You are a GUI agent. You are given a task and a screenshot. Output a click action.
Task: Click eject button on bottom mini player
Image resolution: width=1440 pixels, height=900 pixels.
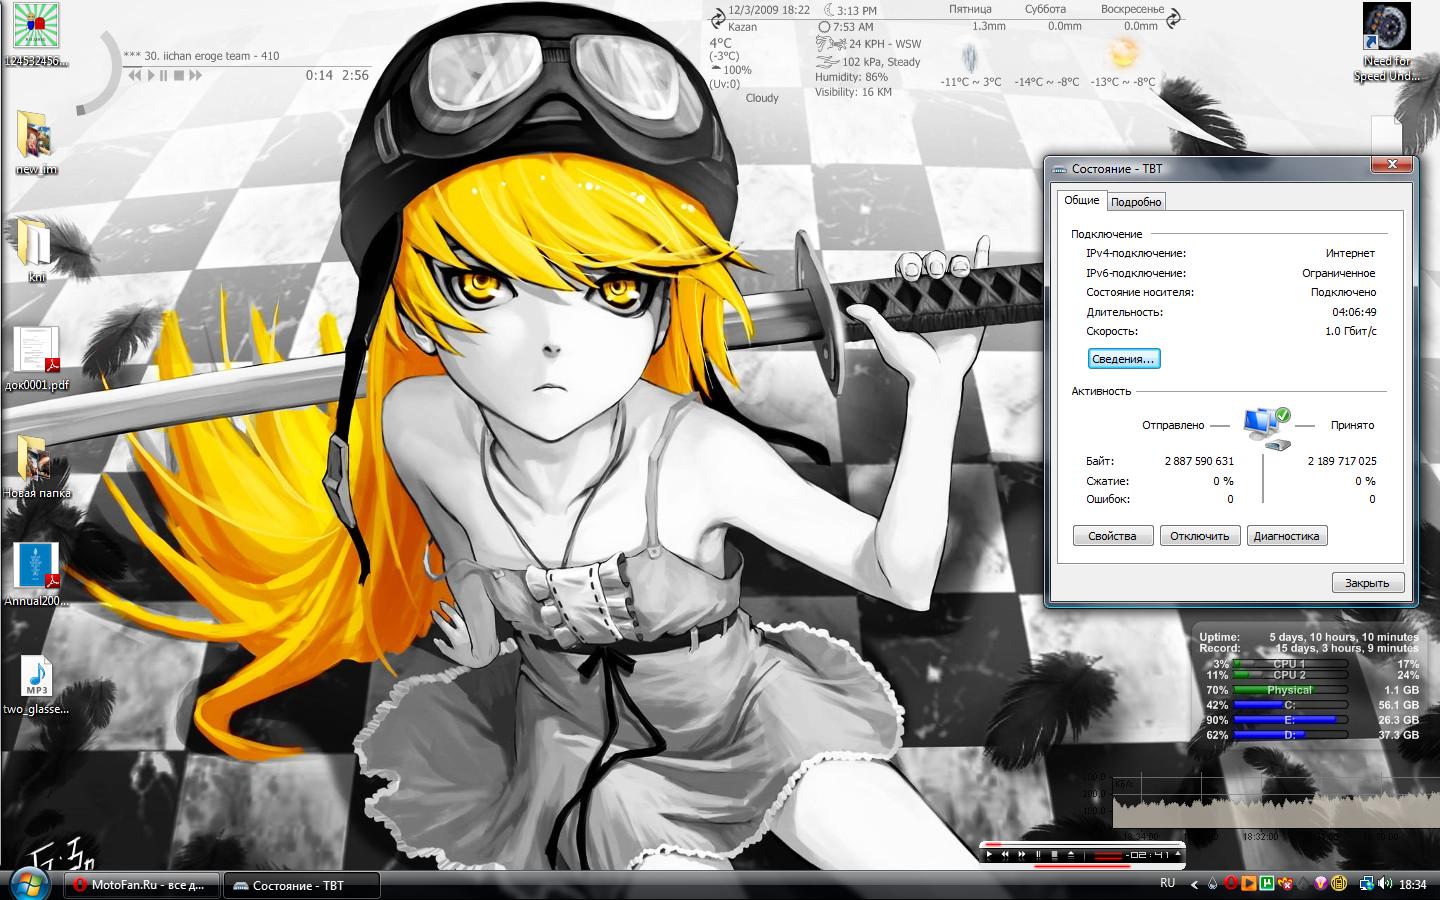1071,855
